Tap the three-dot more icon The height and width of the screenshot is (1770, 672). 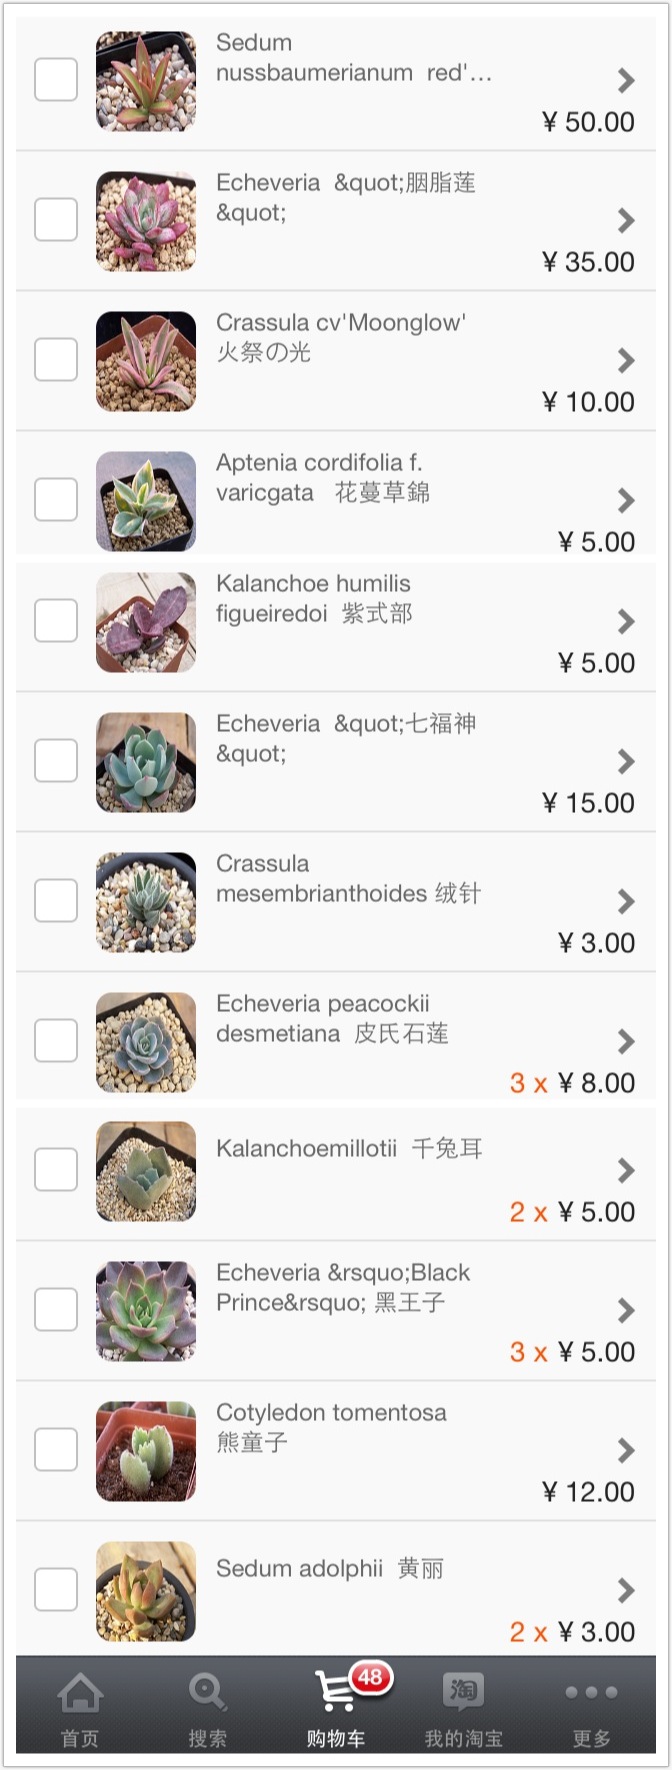click(x=591, y=1692)
